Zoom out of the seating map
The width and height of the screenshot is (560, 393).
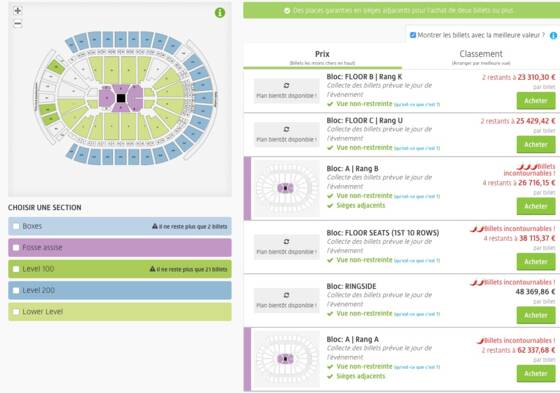click(x=18, y=24)
